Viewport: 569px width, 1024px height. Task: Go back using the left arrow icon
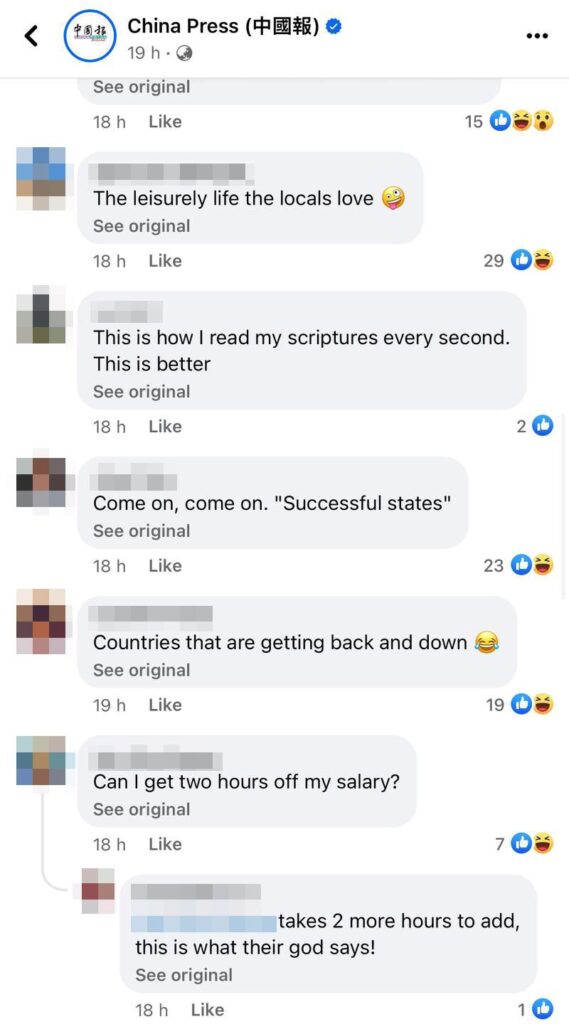[31, 37]
